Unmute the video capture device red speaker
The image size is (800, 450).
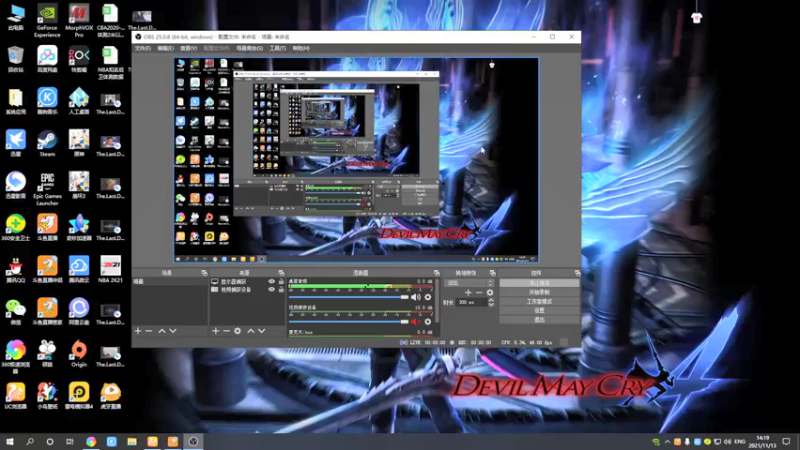click(x=415, y=322)
